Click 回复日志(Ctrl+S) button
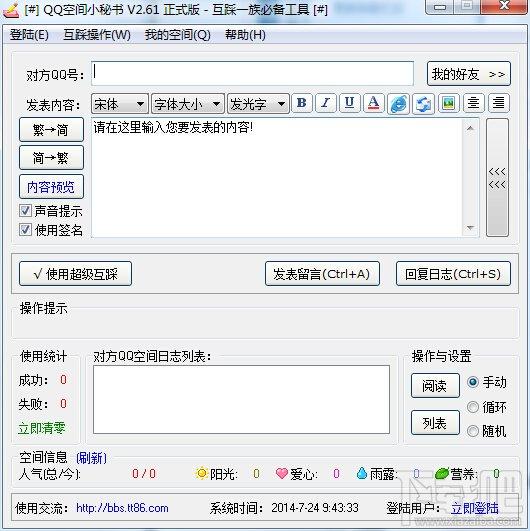530x531 pixels. coord(453,274)
